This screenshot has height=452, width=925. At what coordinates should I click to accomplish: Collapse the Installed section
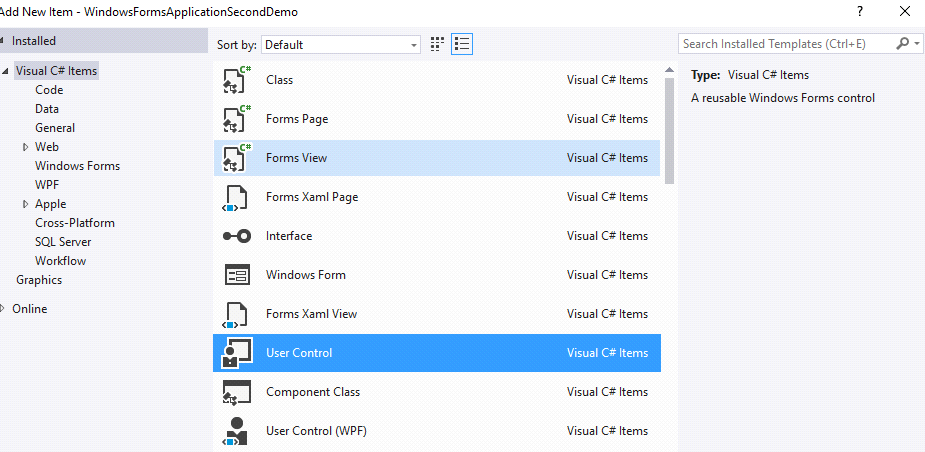coord(2,41)
